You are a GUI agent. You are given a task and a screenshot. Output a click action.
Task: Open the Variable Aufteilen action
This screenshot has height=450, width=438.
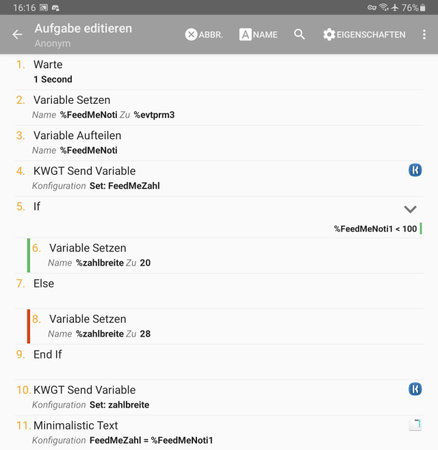(219, 143)
